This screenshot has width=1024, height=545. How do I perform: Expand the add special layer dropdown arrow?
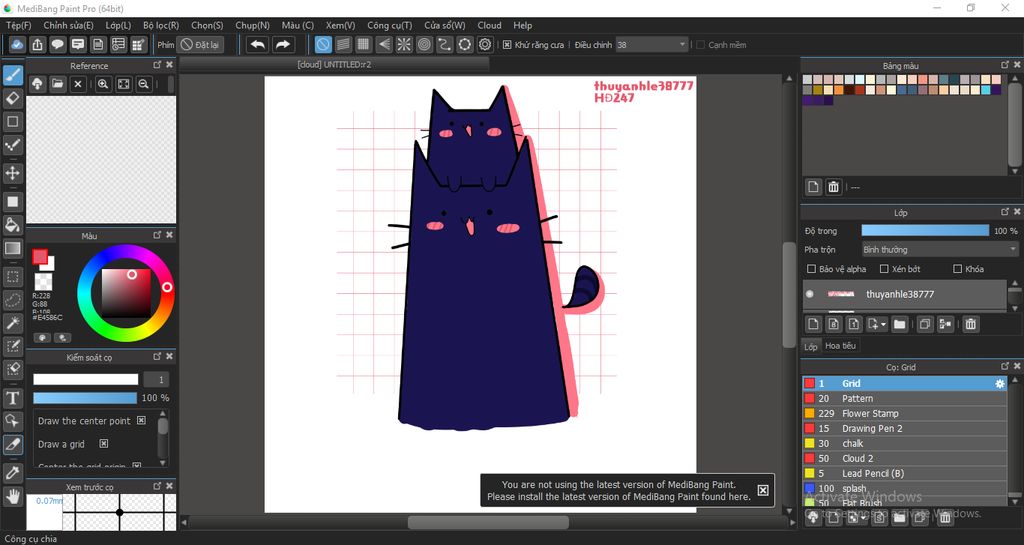click(x=884, y=324)
